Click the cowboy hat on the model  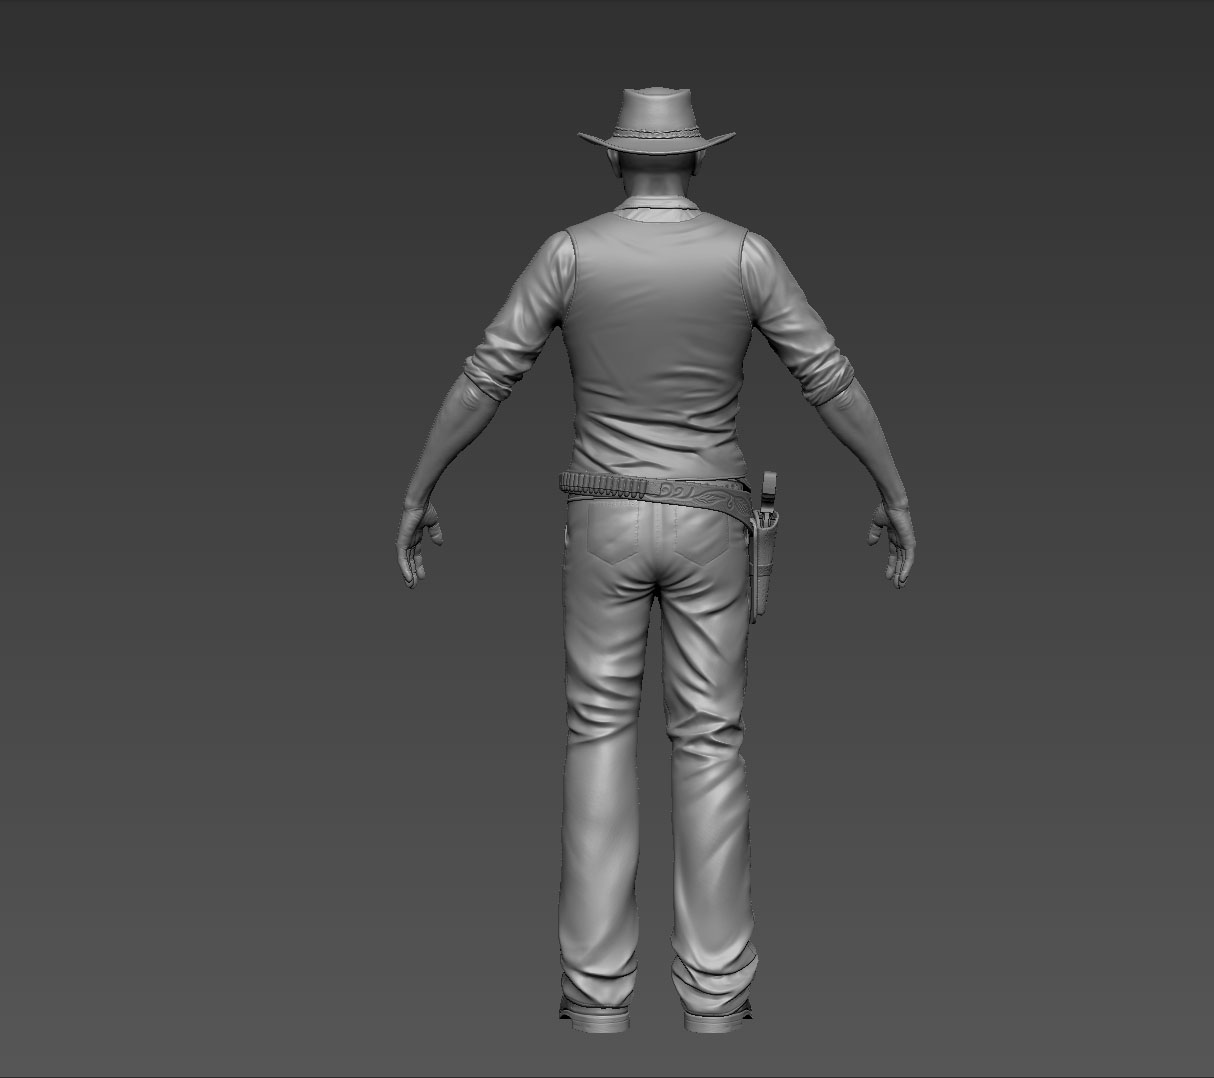[x=656, y=123]
